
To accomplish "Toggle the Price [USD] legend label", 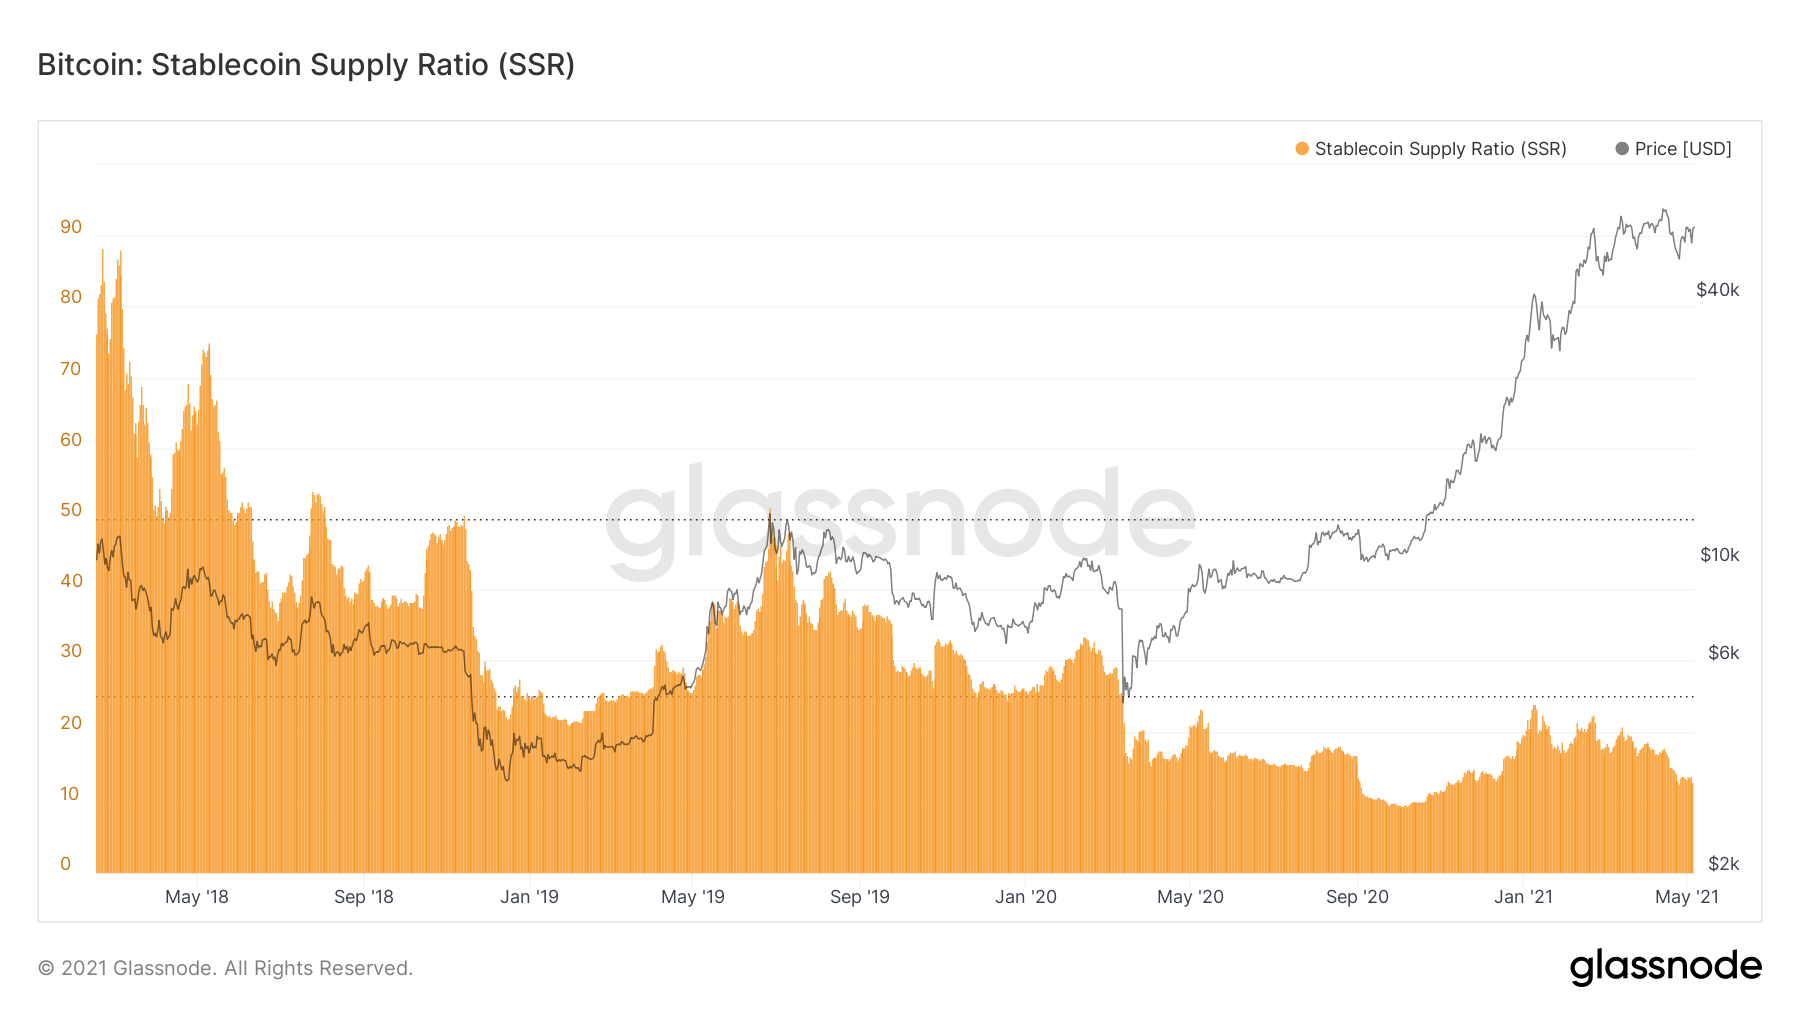I will tap(1683, 149).
